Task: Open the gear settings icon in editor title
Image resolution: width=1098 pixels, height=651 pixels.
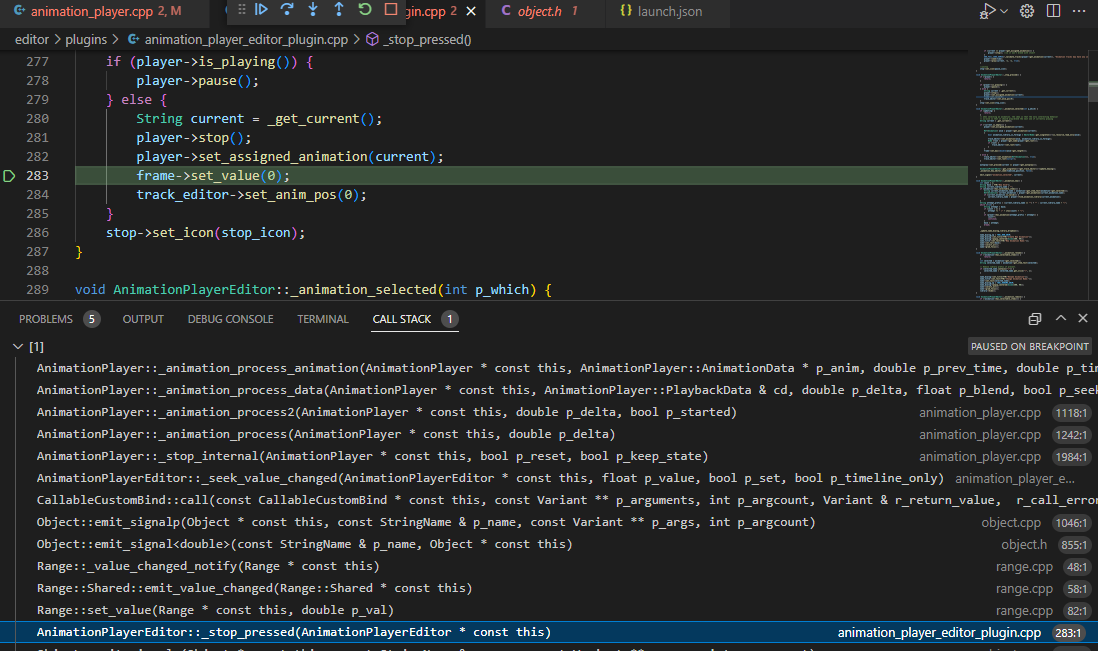Action: click(x=1027, y=11)
